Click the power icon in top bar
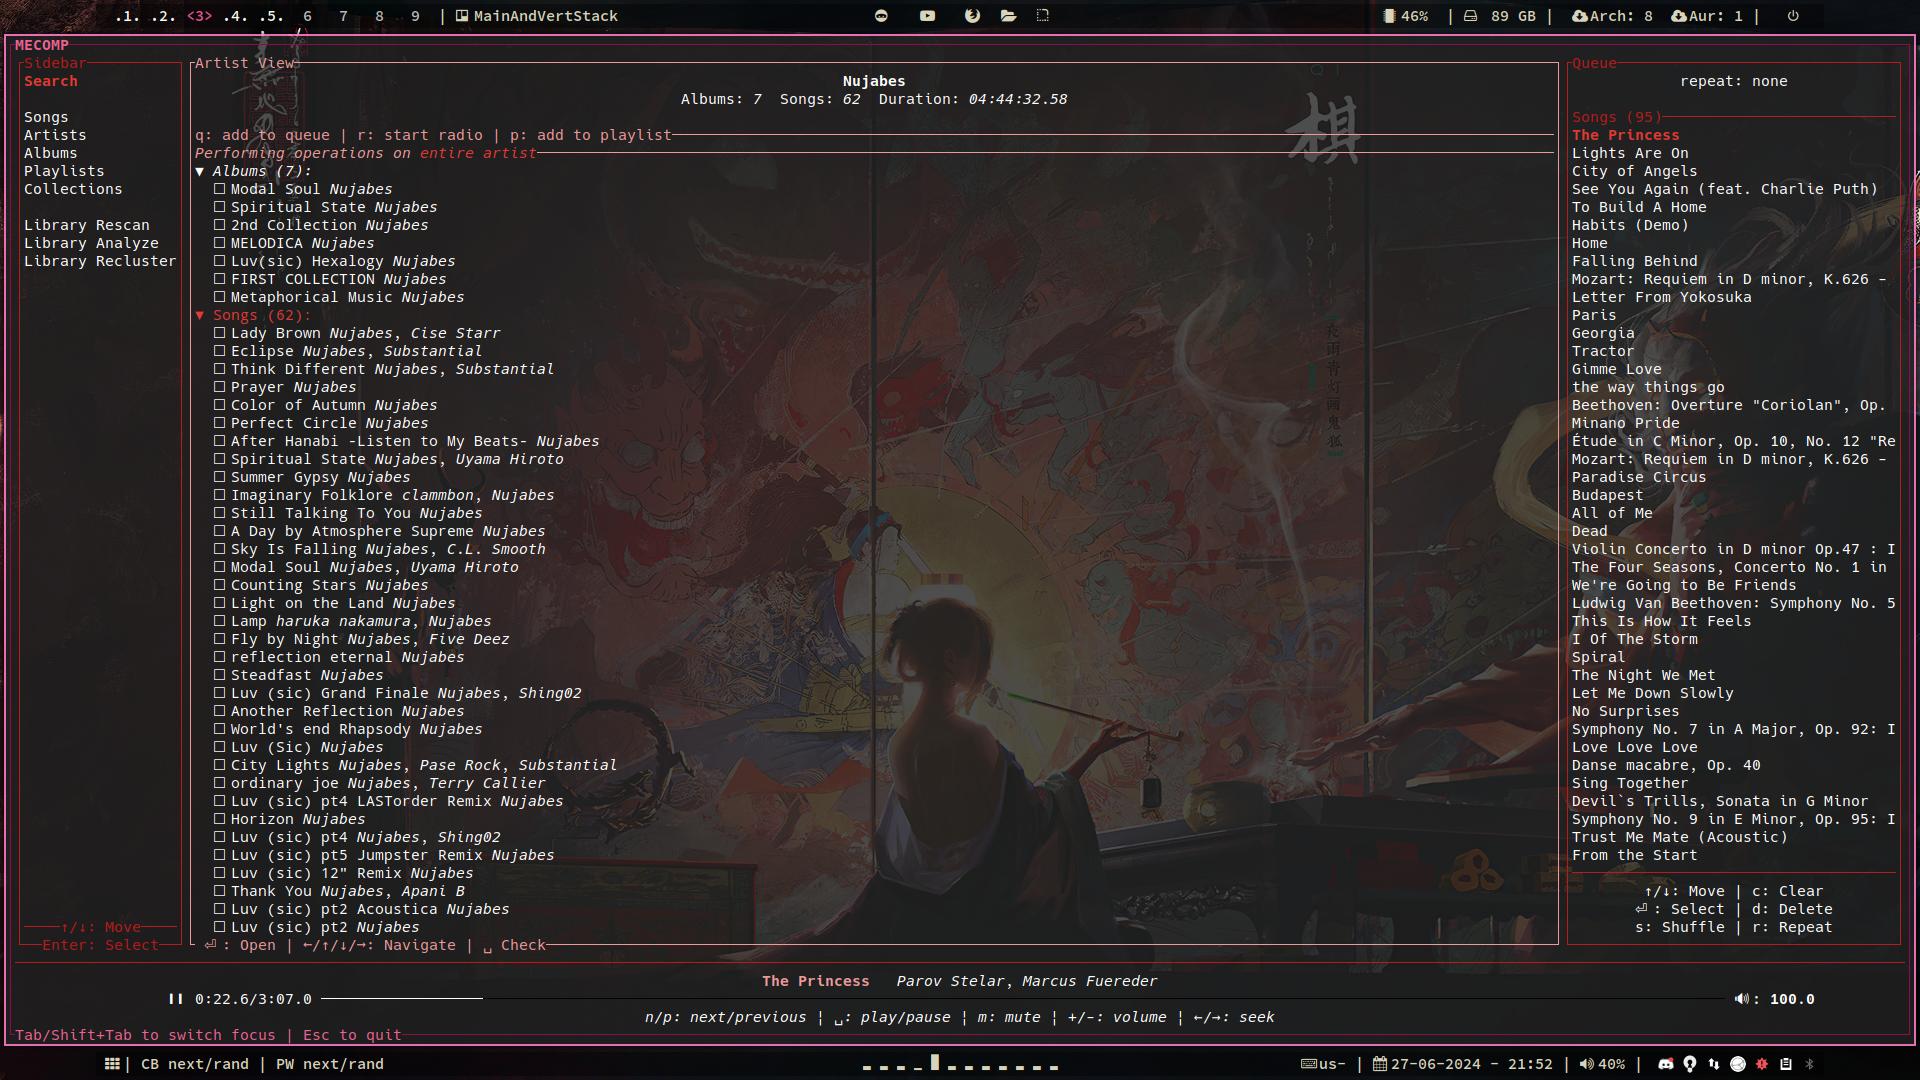This screenshot has height=1080, width=1920. 1793,16
